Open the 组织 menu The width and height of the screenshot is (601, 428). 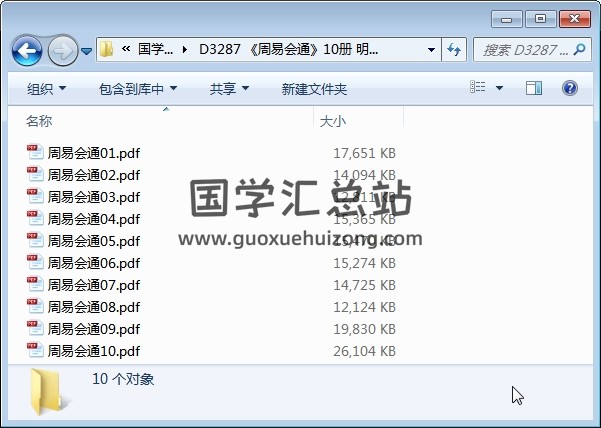point(46,89)
